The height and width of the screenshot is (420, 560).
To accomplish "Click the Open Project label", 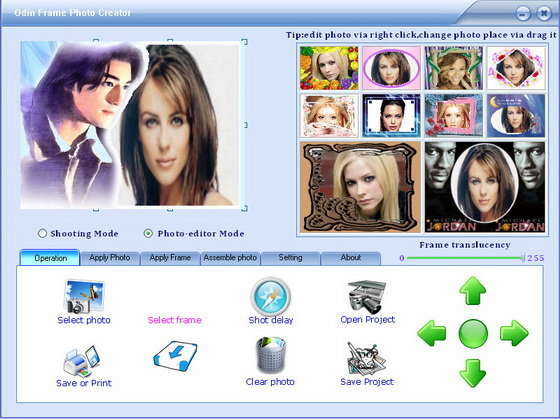I will (x=368, y=320).
